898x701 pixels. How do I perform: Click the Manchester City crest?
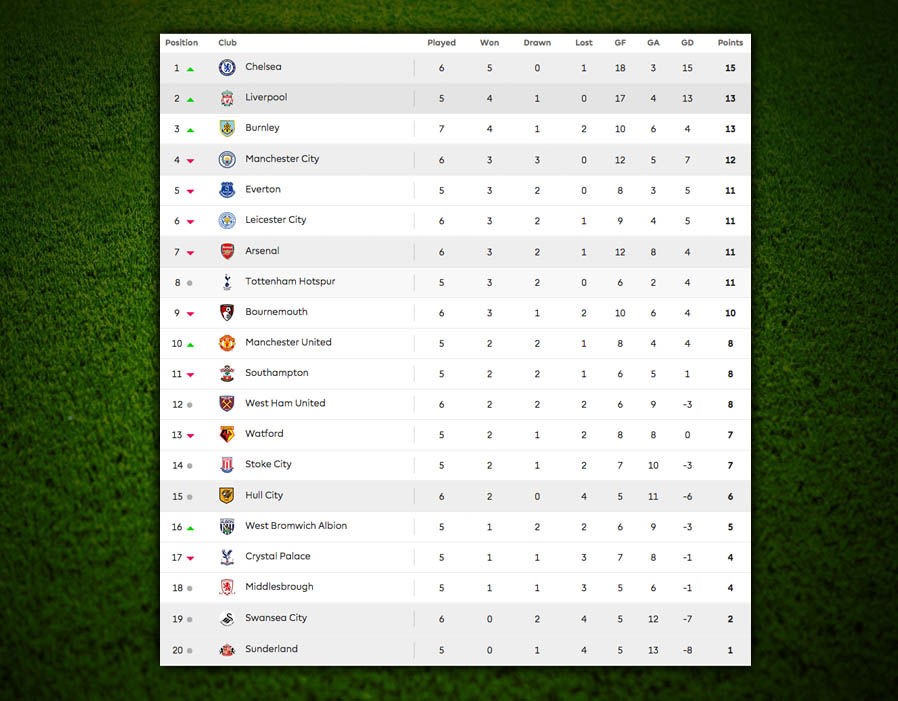click(x=227, y=159)
